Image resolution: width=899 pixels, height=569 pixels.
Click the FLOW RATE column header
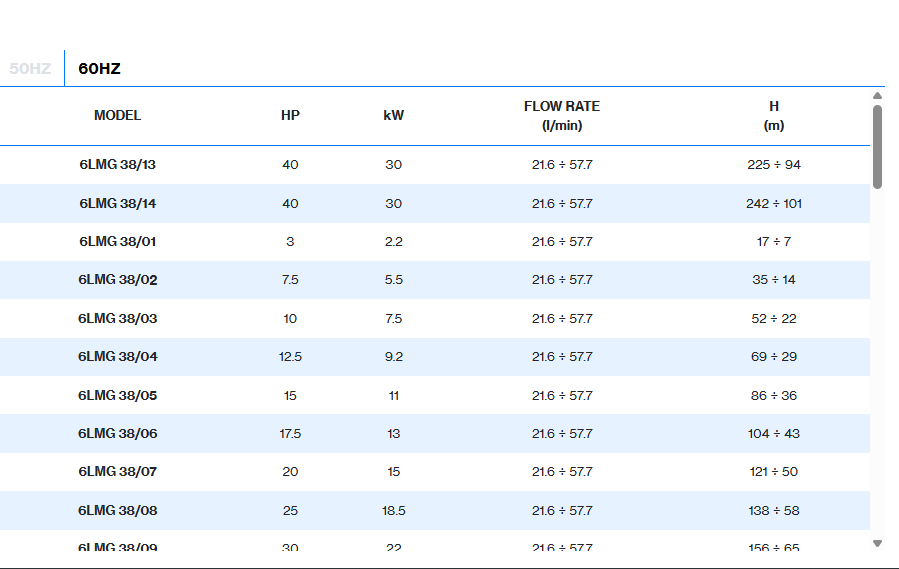tap(562, 115)
